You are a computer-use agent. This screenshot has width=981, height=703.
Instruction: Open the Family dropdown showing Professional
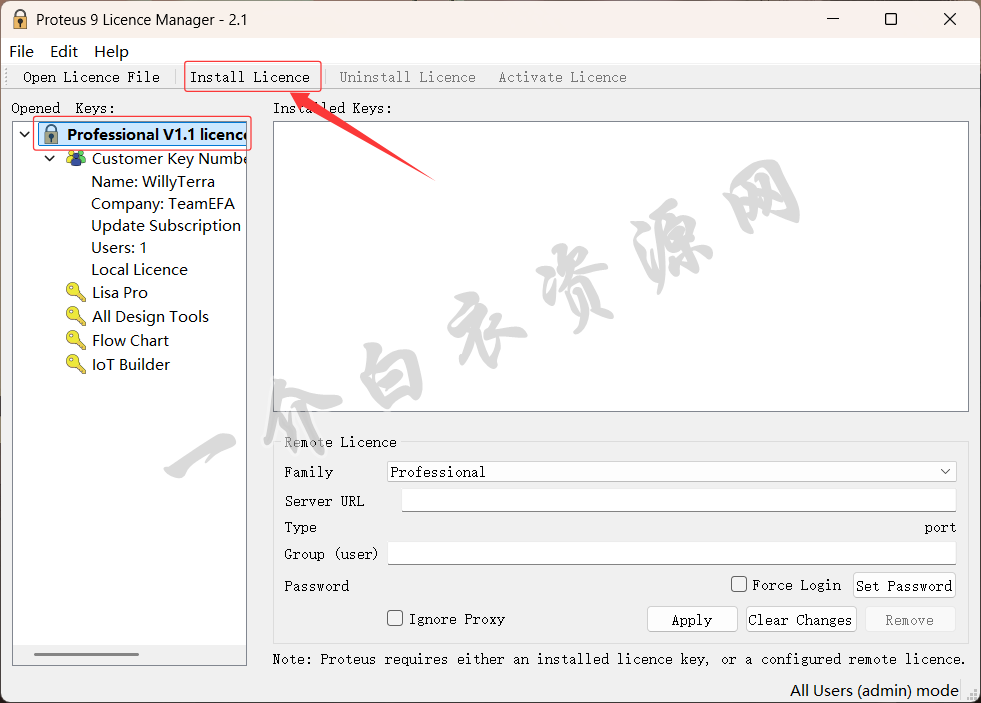(671, 472)
